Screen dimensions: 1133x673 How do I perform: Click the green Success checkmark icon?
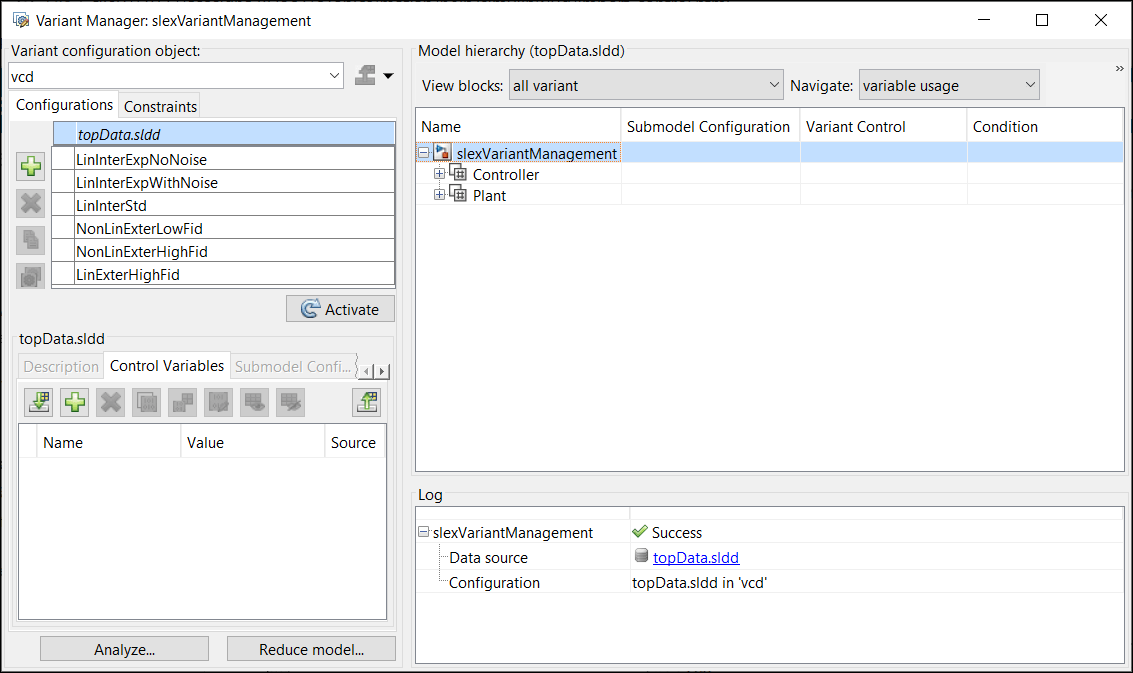[639, 531]
